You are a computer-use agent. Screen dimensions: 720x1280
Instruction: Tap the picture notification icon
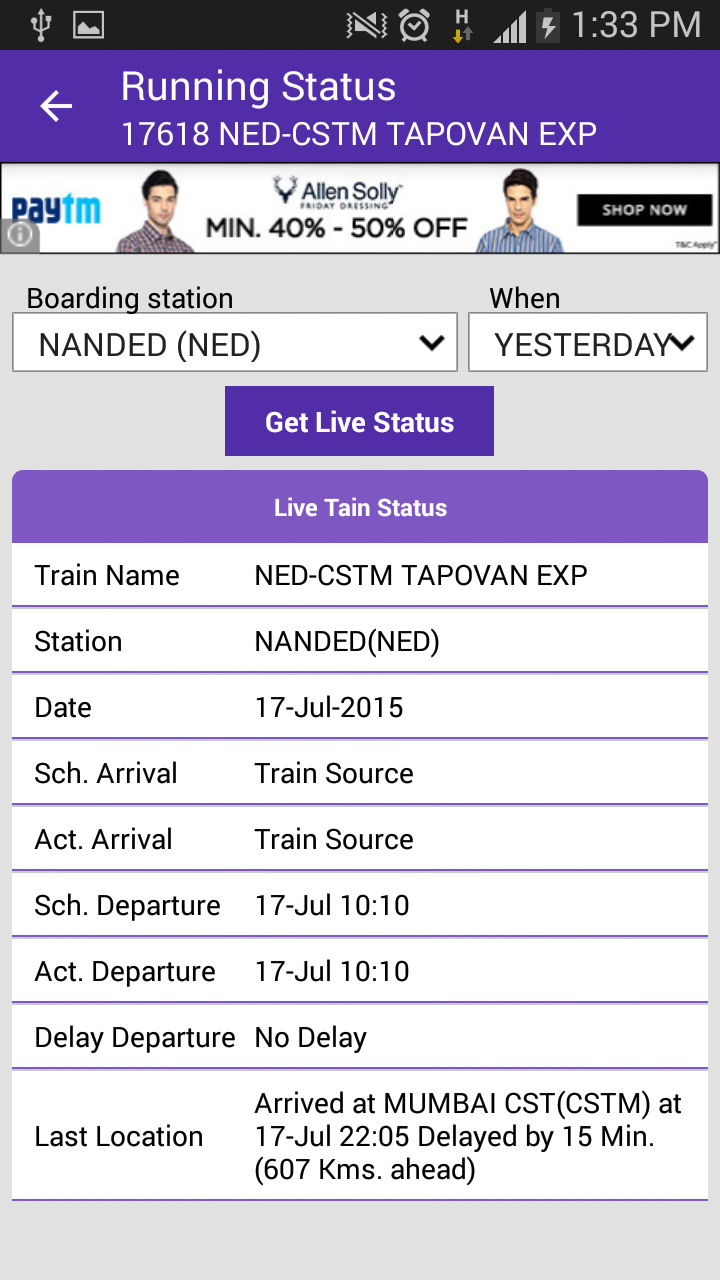pyautogui.click(x=89, y=25)
